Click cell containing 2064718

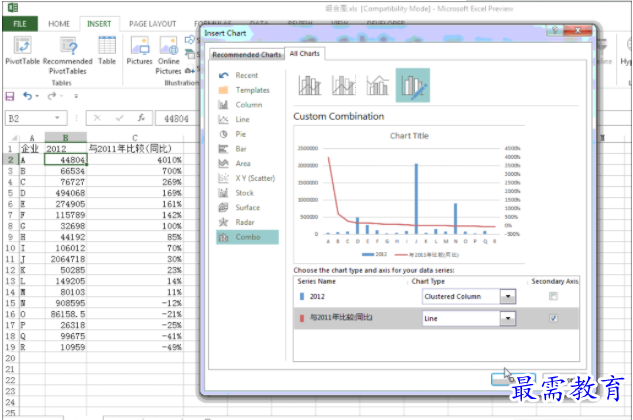[66, 259]
